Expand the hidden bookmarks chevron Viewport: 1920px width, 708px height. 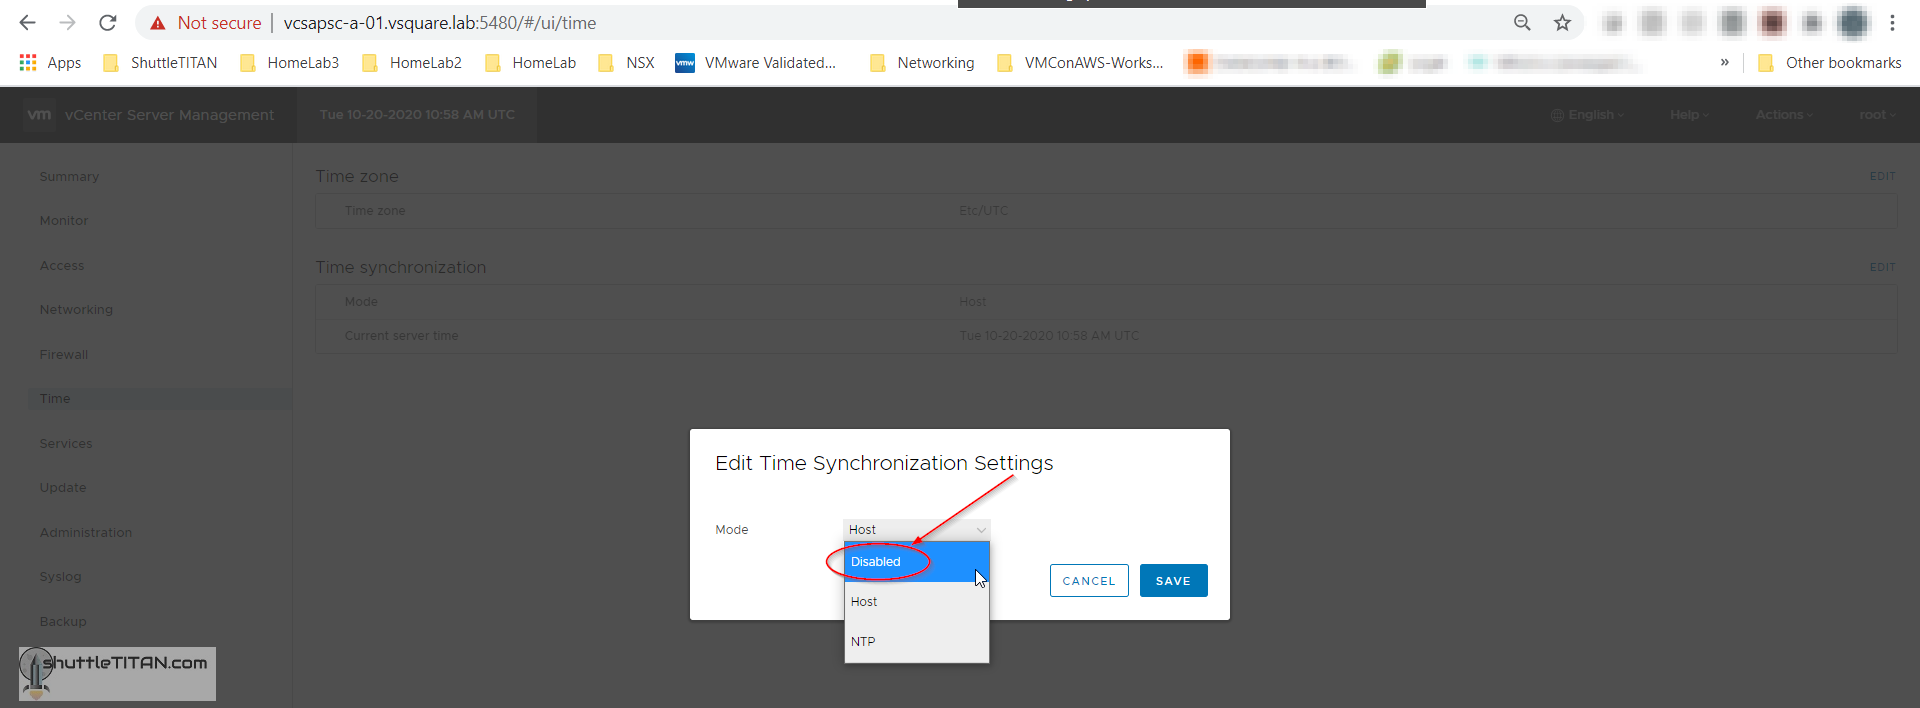point(1724,62)
